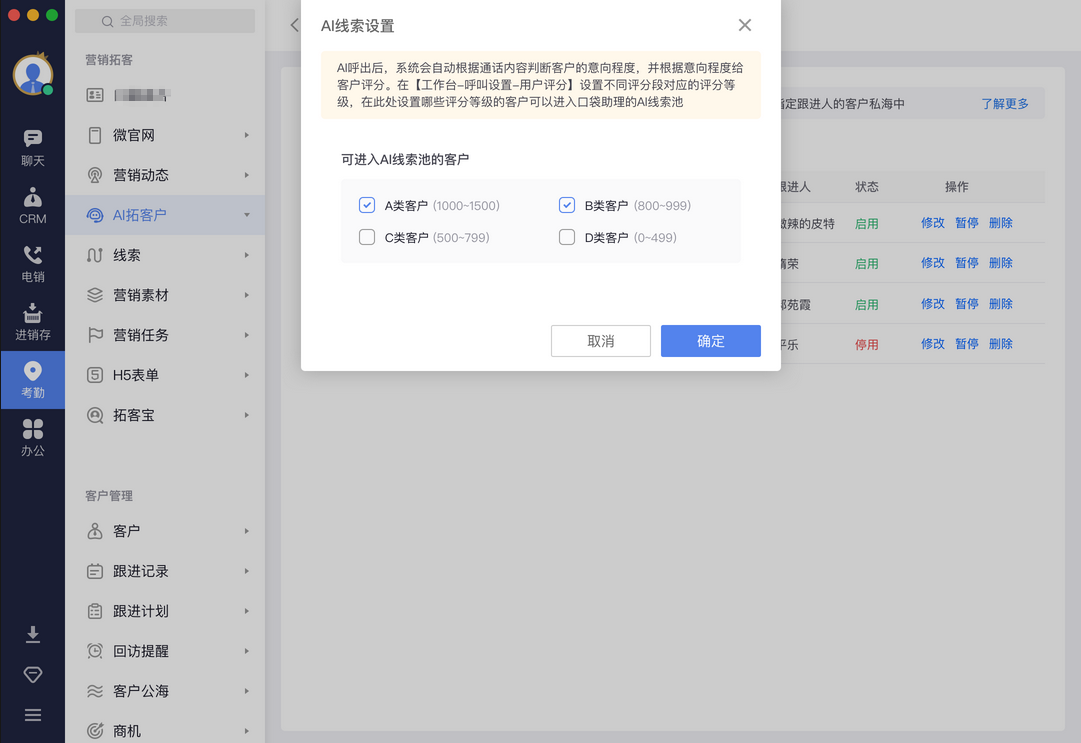Click the 商机 target icon

click(95, 731)
